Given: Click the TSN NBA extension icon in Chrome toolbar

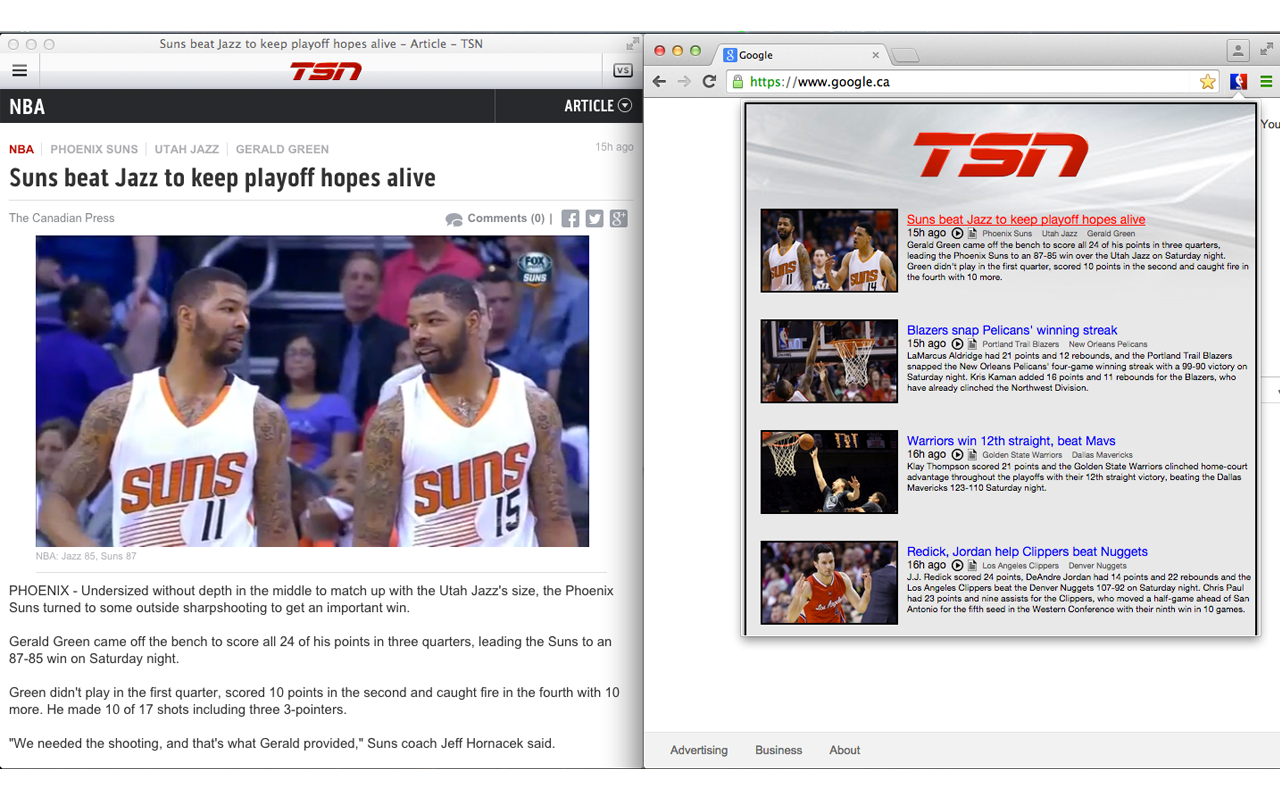Looking at the screenshot, I should coord(1239,82).
